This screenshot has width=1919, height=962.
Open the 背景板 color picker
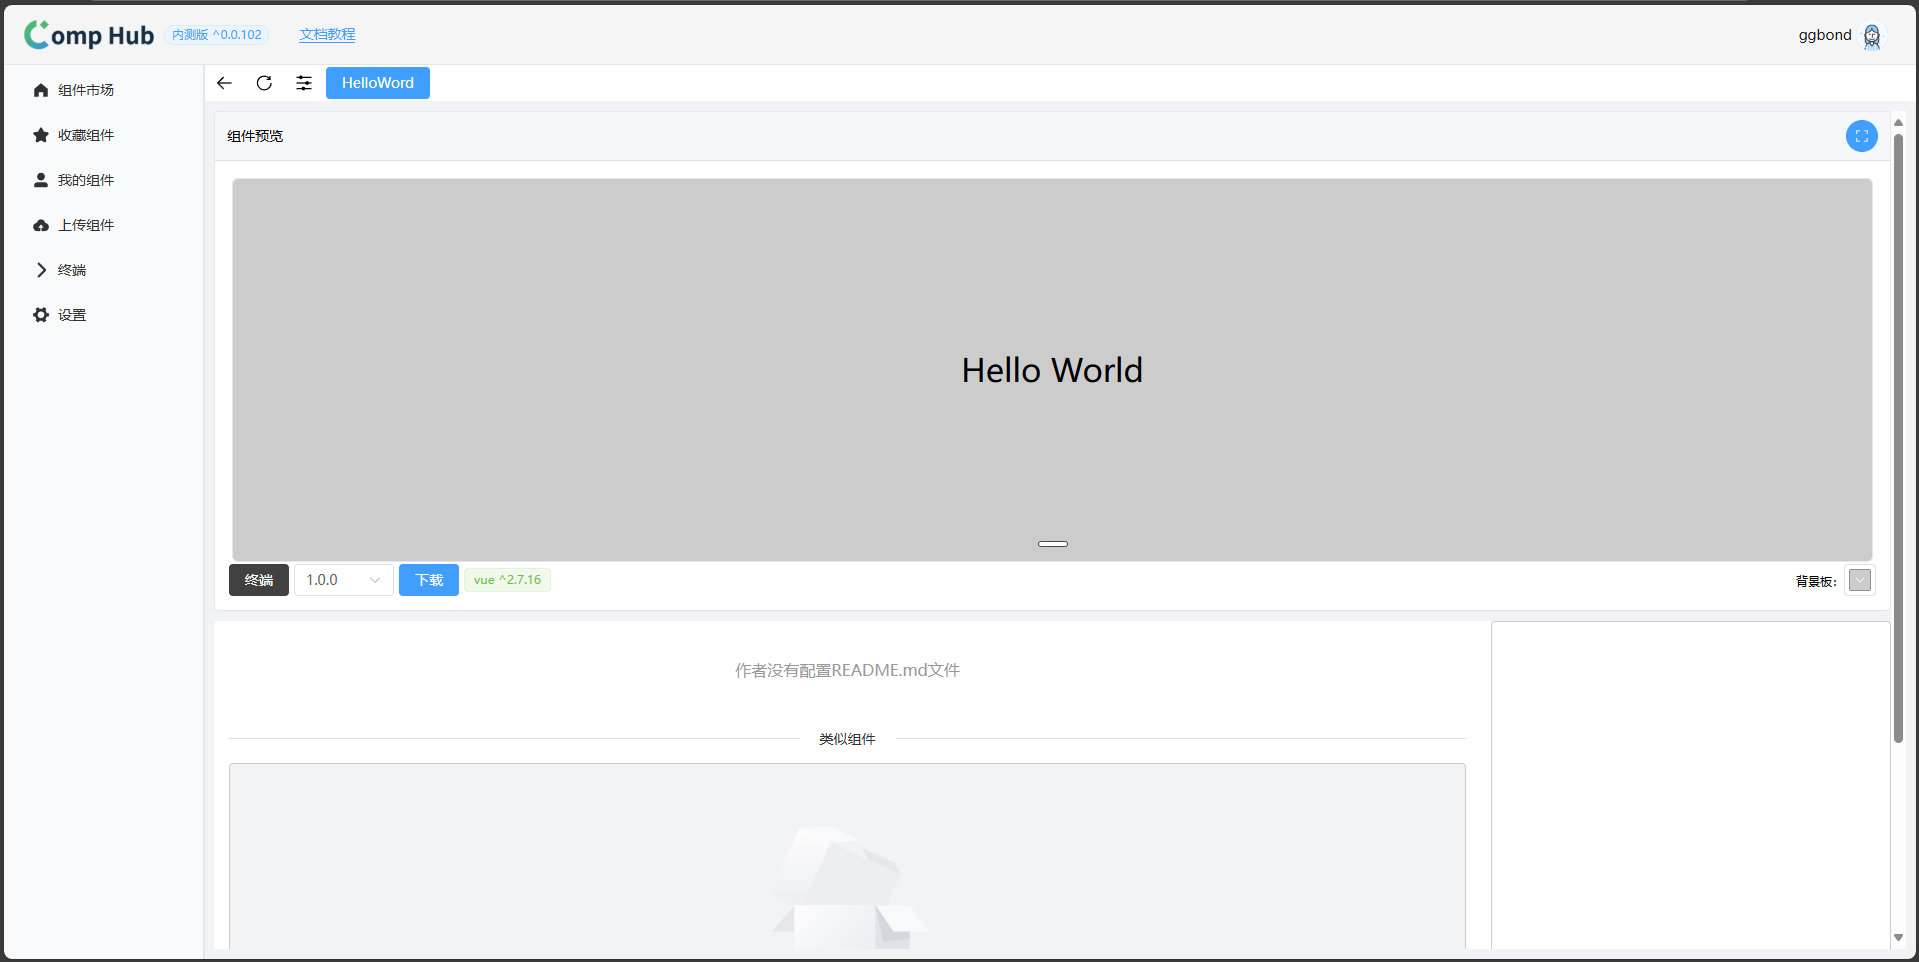coord(1859,580)
